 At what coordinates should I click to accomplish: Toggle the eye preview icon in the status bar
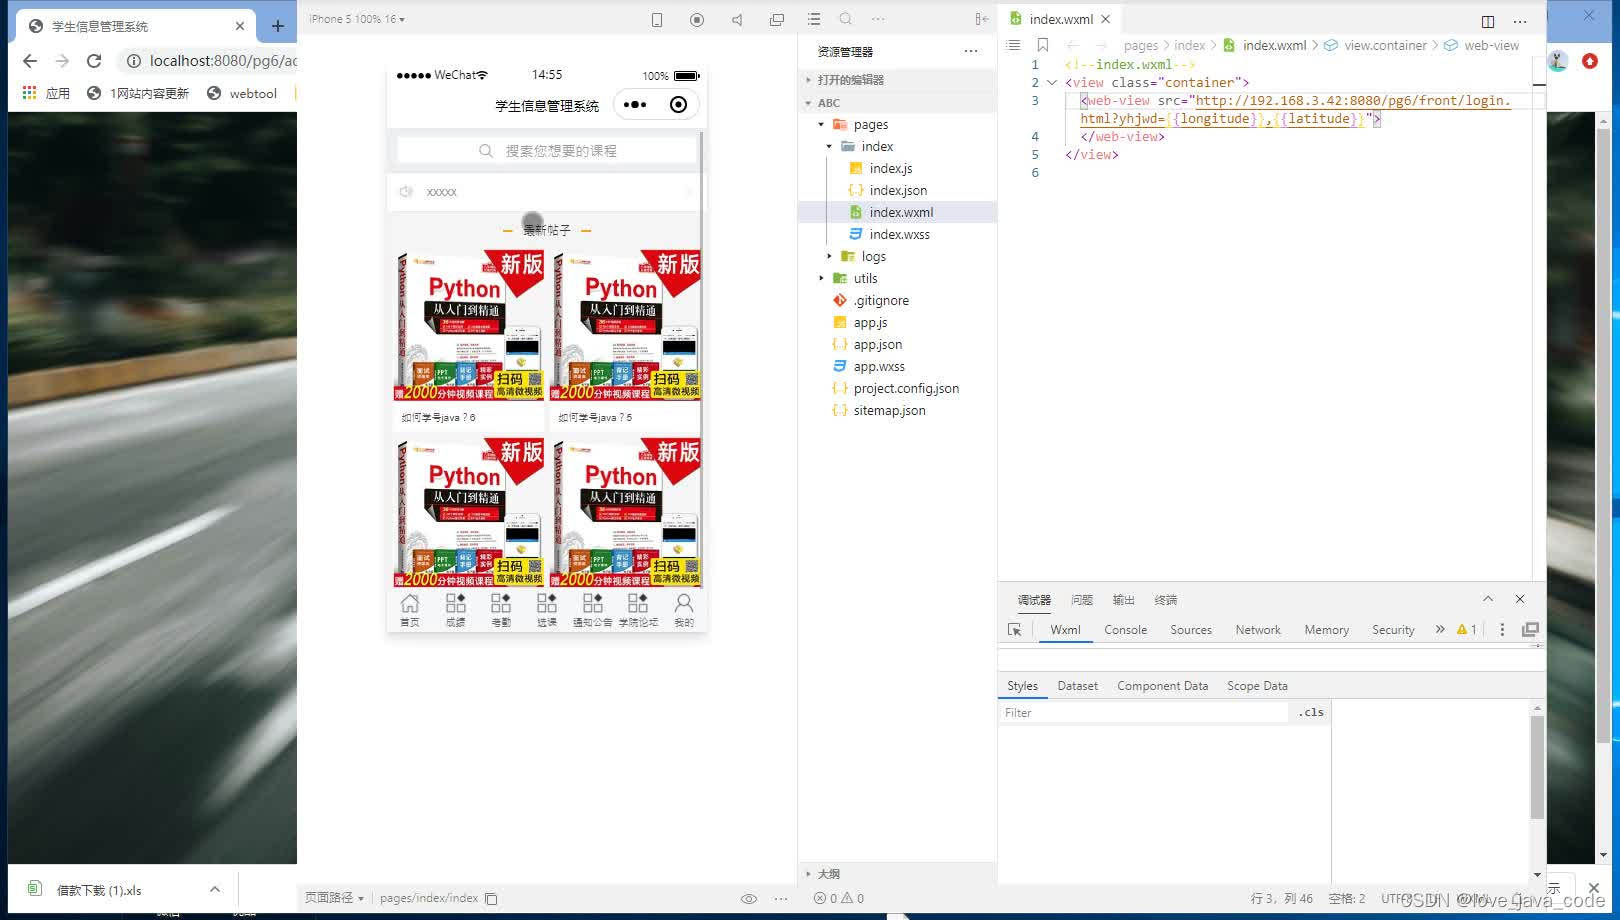(x=749, y=898)
